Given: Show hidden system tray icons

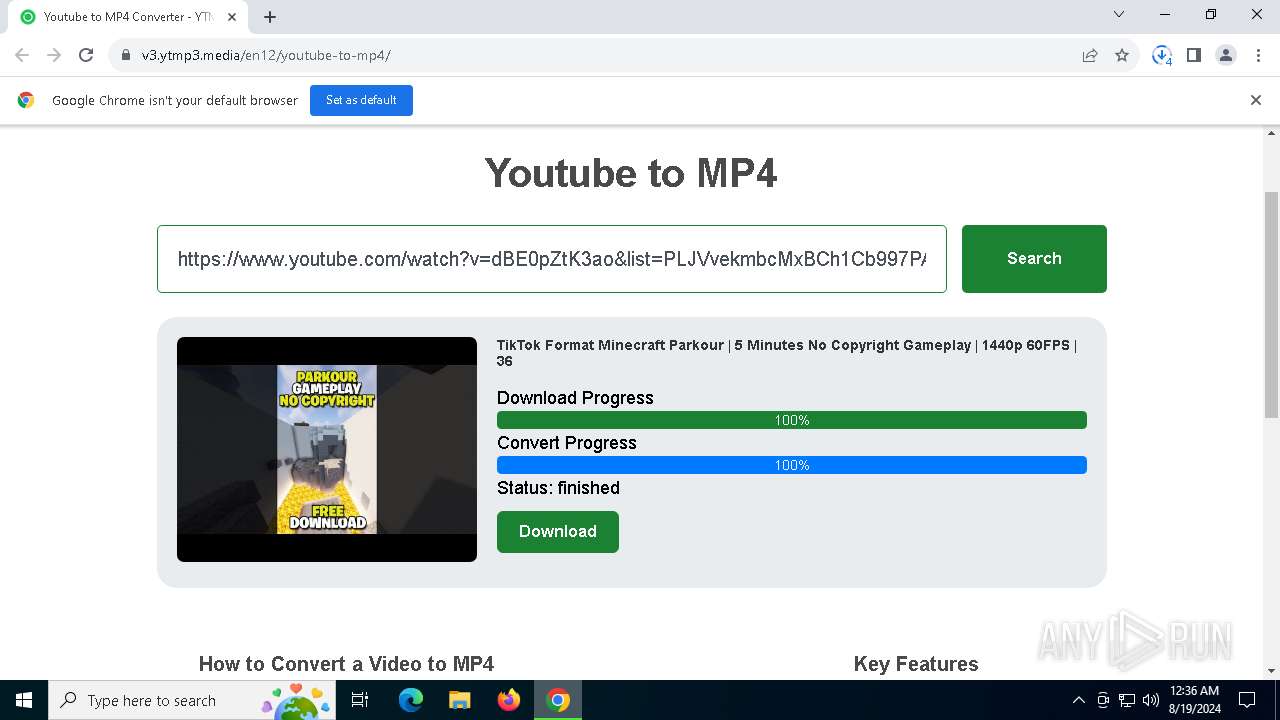Looking at the screenshot, I should tap(1078, 700).
